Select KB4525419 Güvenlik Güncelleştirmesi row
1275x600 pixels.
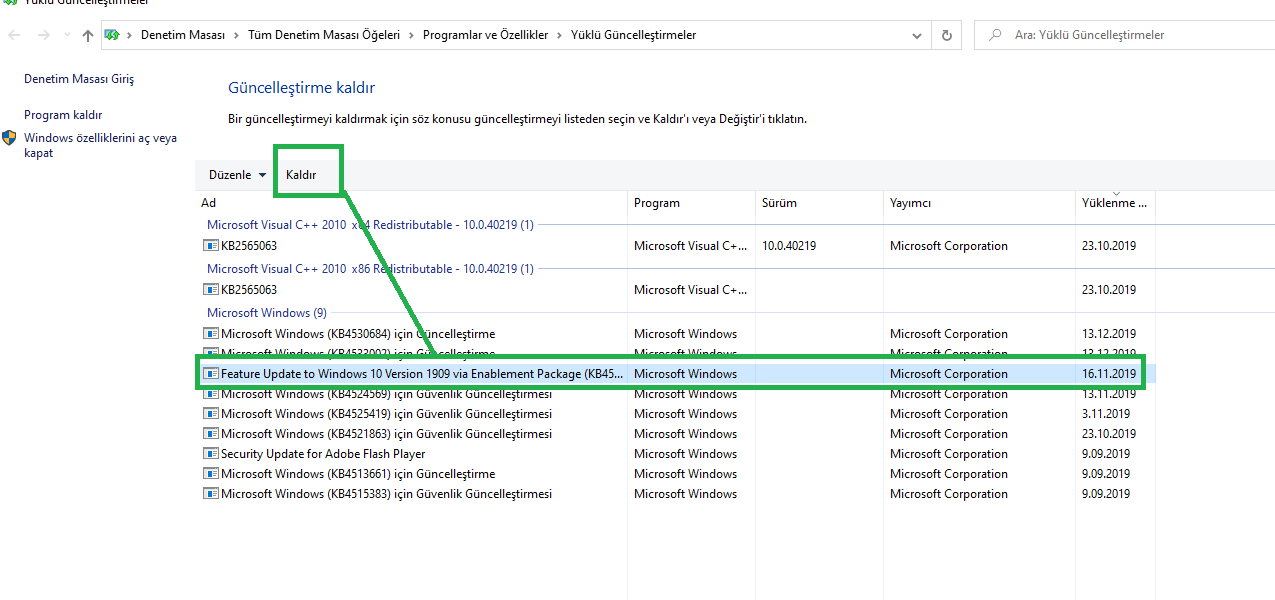[x=675, y=414]
